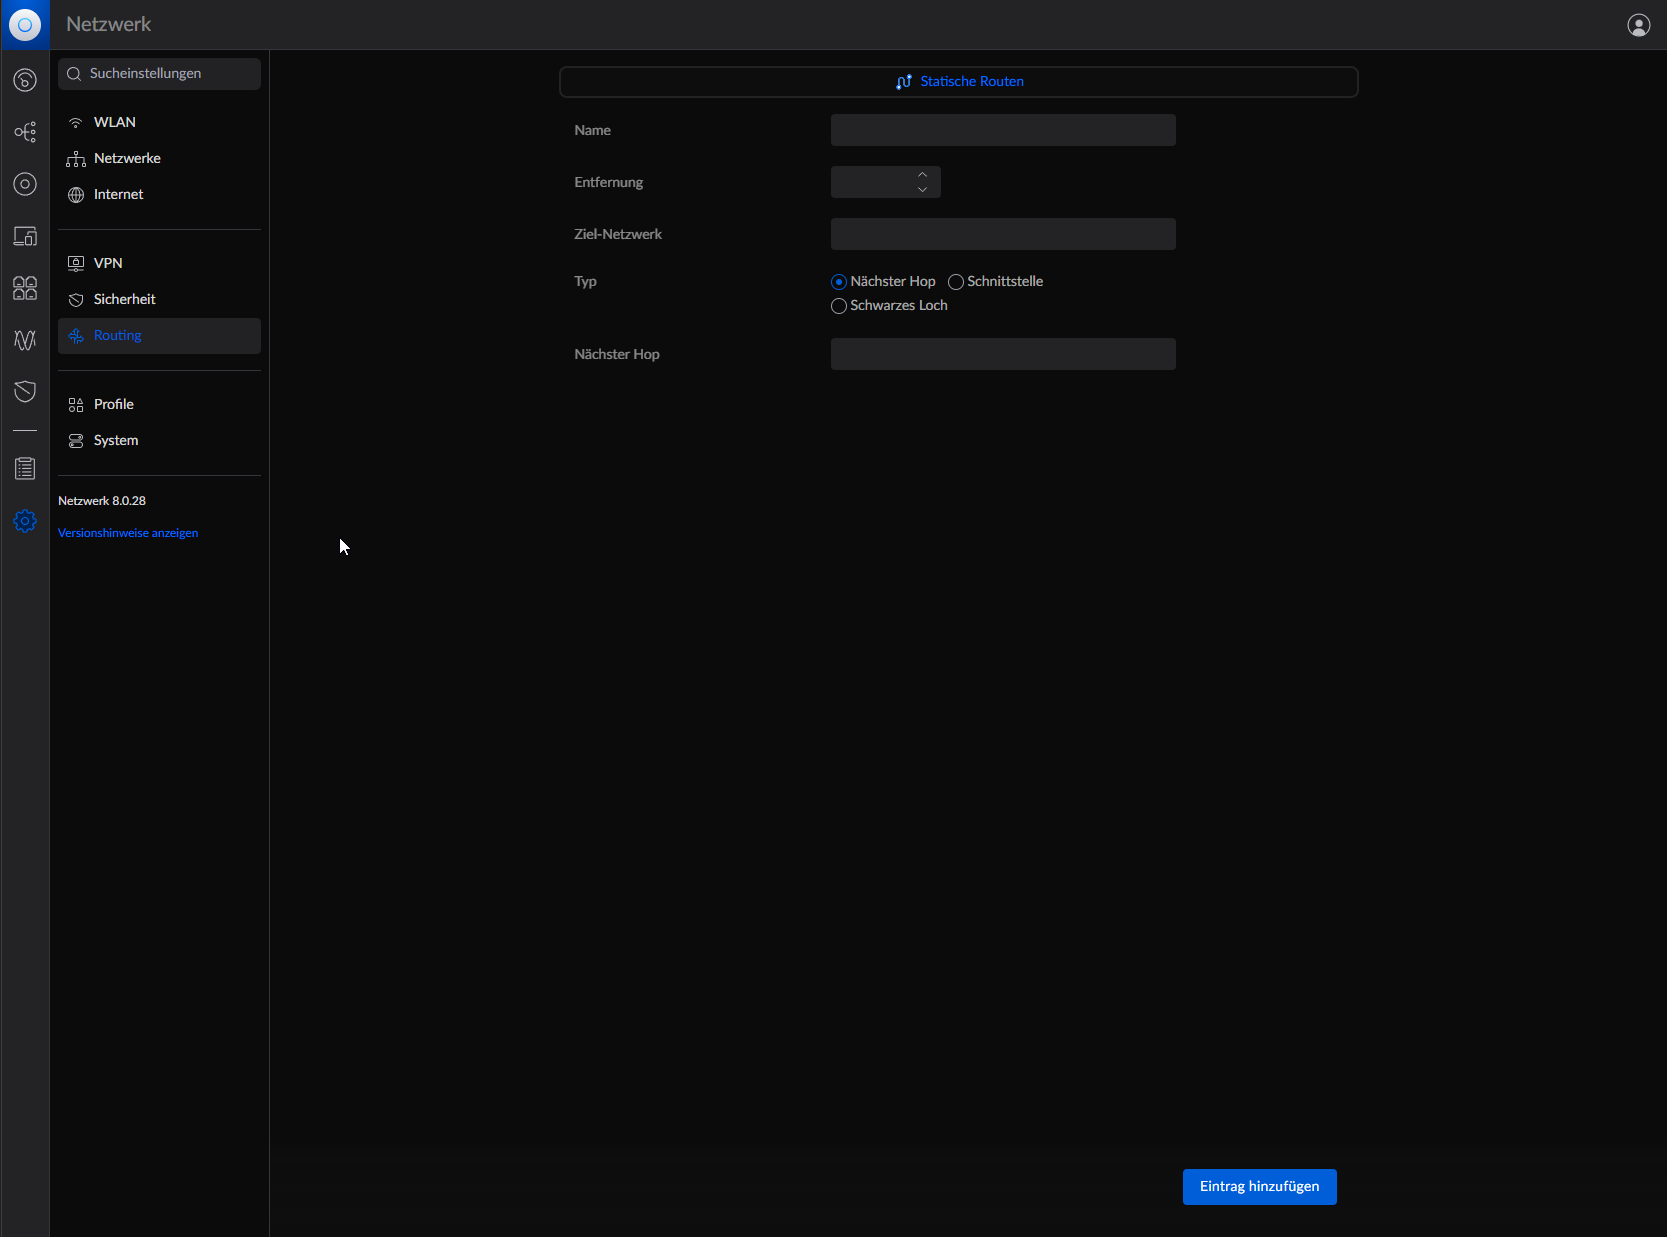The image size is (1667, 1237).
Task: Click the Entfernung number field
Action: coord(886,182)
